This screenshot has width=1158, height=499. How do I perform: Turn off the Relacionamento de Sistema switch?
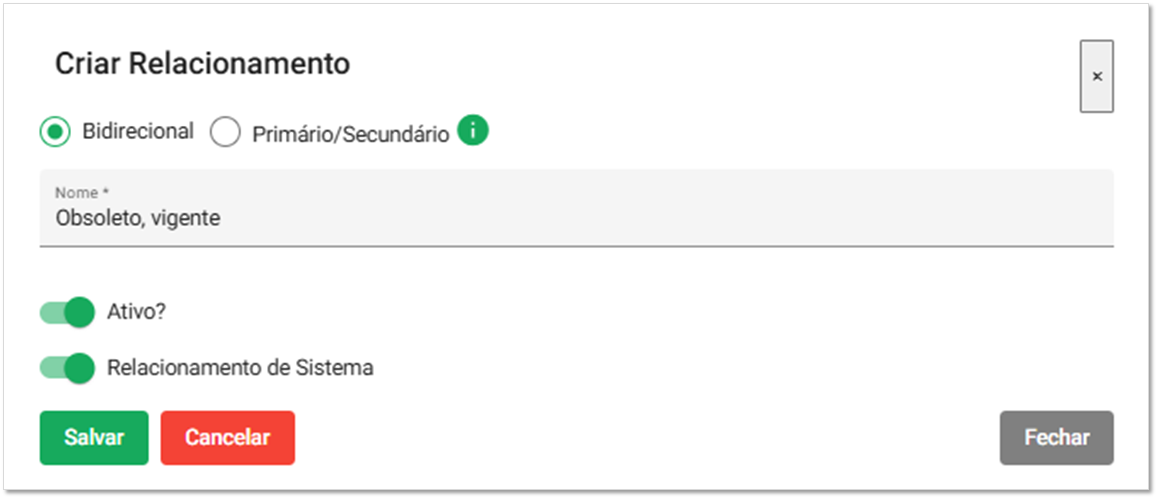(x=67, y=368)
